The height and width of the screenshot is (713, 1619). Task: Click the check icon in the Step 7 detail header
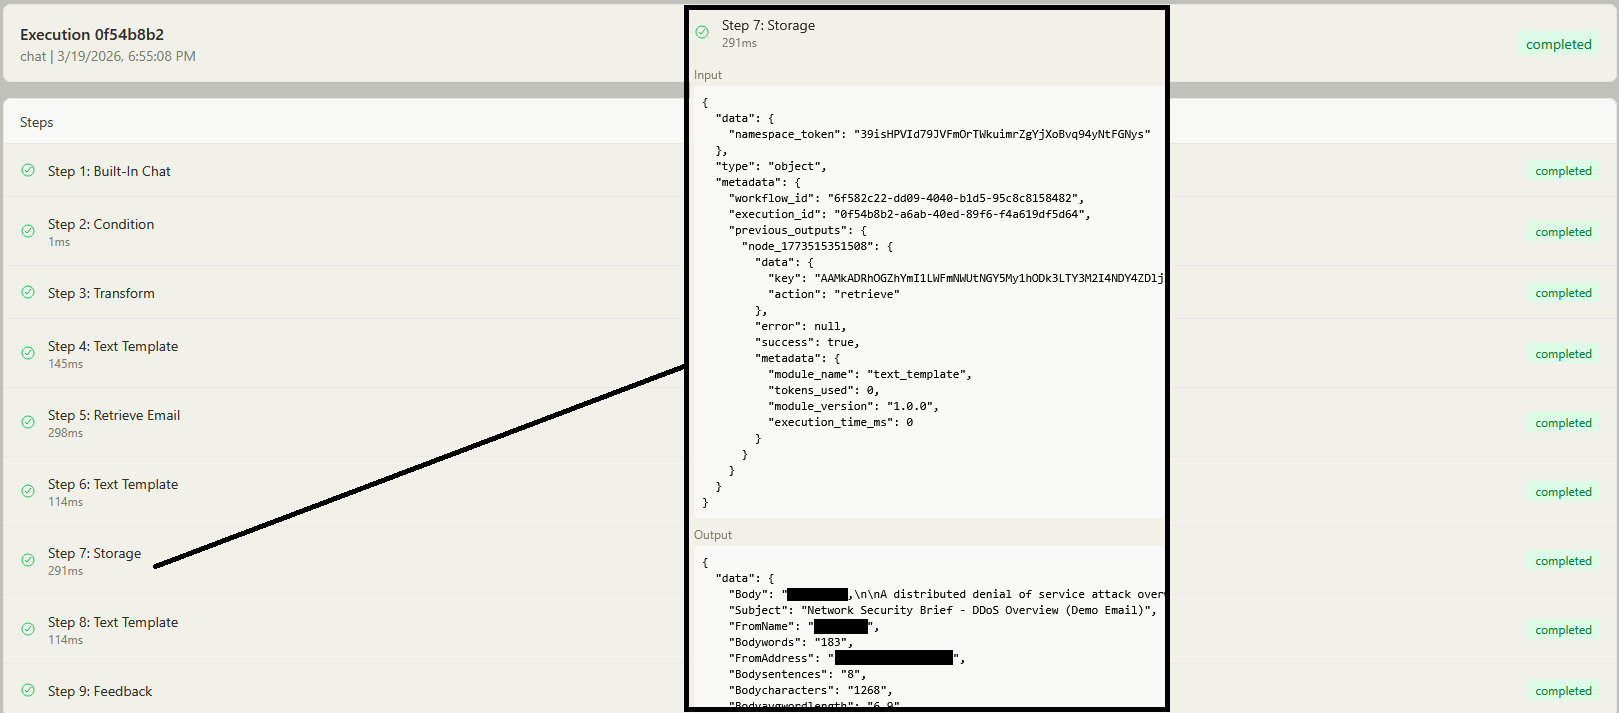coord(702,32)
